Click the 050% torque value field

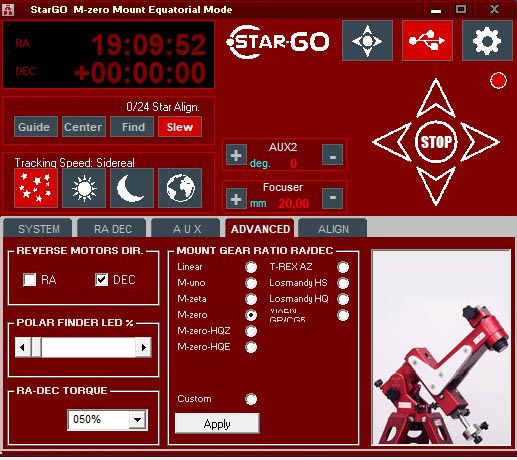pyautogui.click(x=98, y=420)
